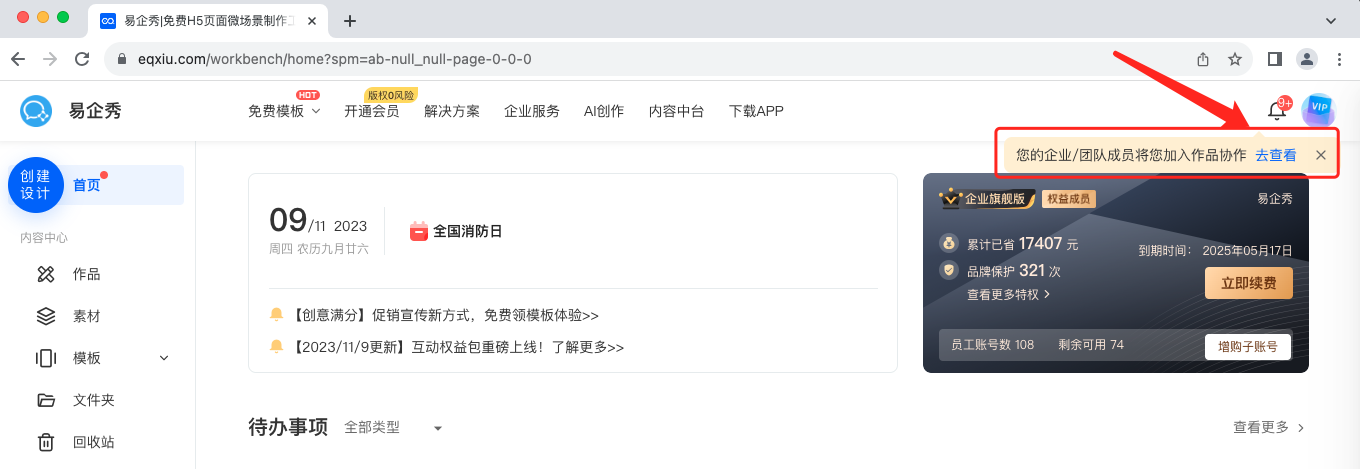This screenshot has width=1360, height=469.
Task: Click the Chrome share page icon
Action: [1203, 59]
